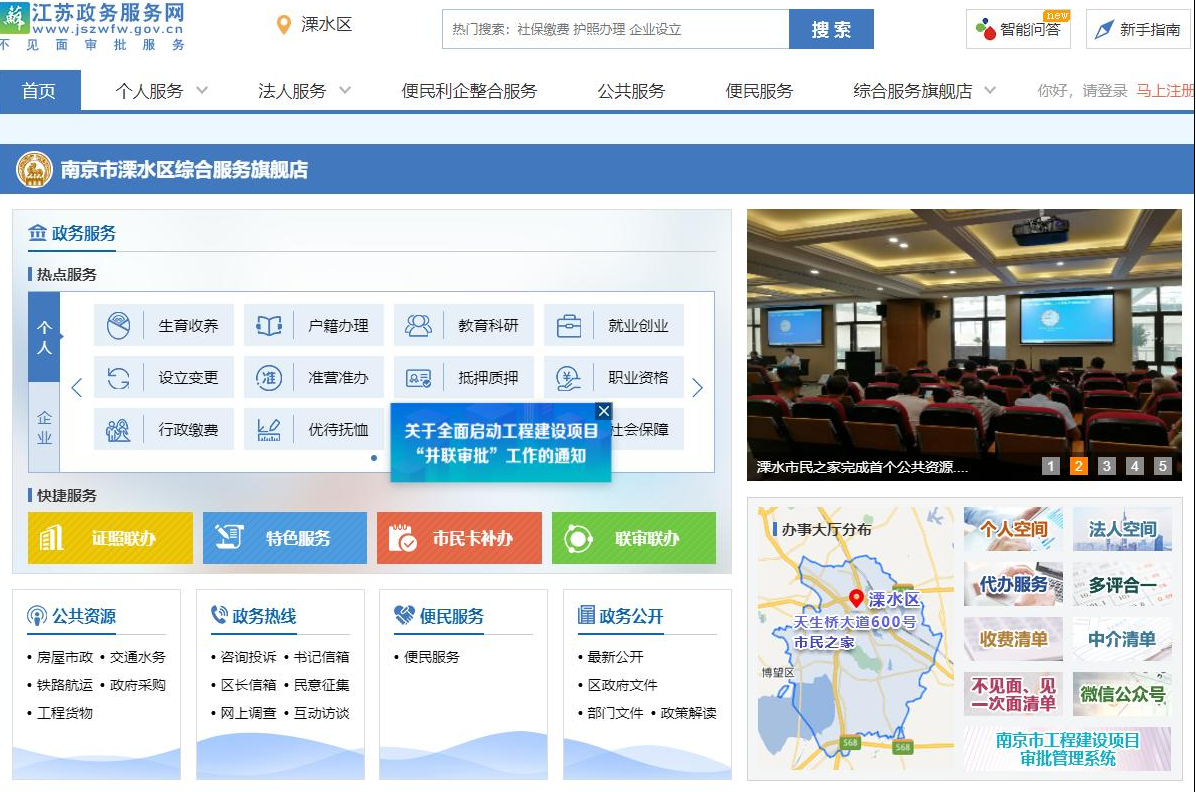Close the 并联审批 notice popup
Image resolution: width=1196 pixels, height=792 pixels.
[603, 411]
